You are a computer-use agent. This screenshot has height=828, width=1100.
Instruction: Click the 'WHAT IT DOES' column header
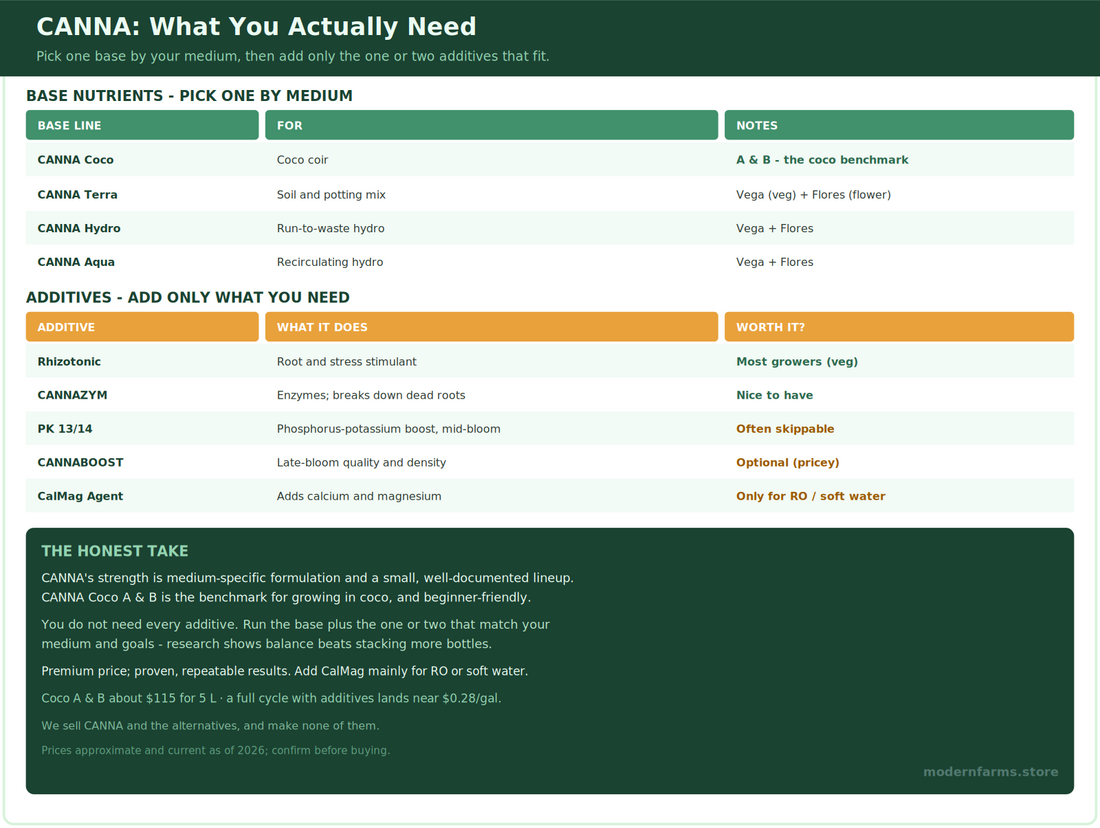point(492,327)
